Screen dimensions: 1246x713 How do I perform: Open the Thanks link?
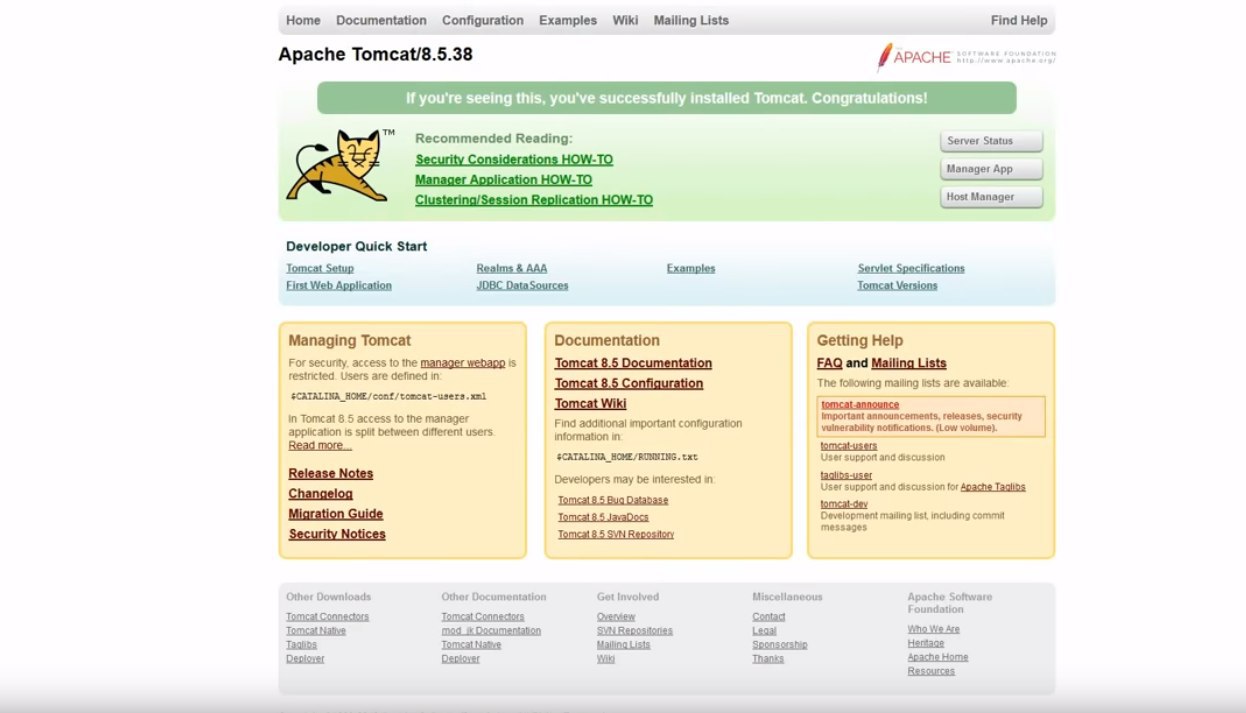pos(768,659)
